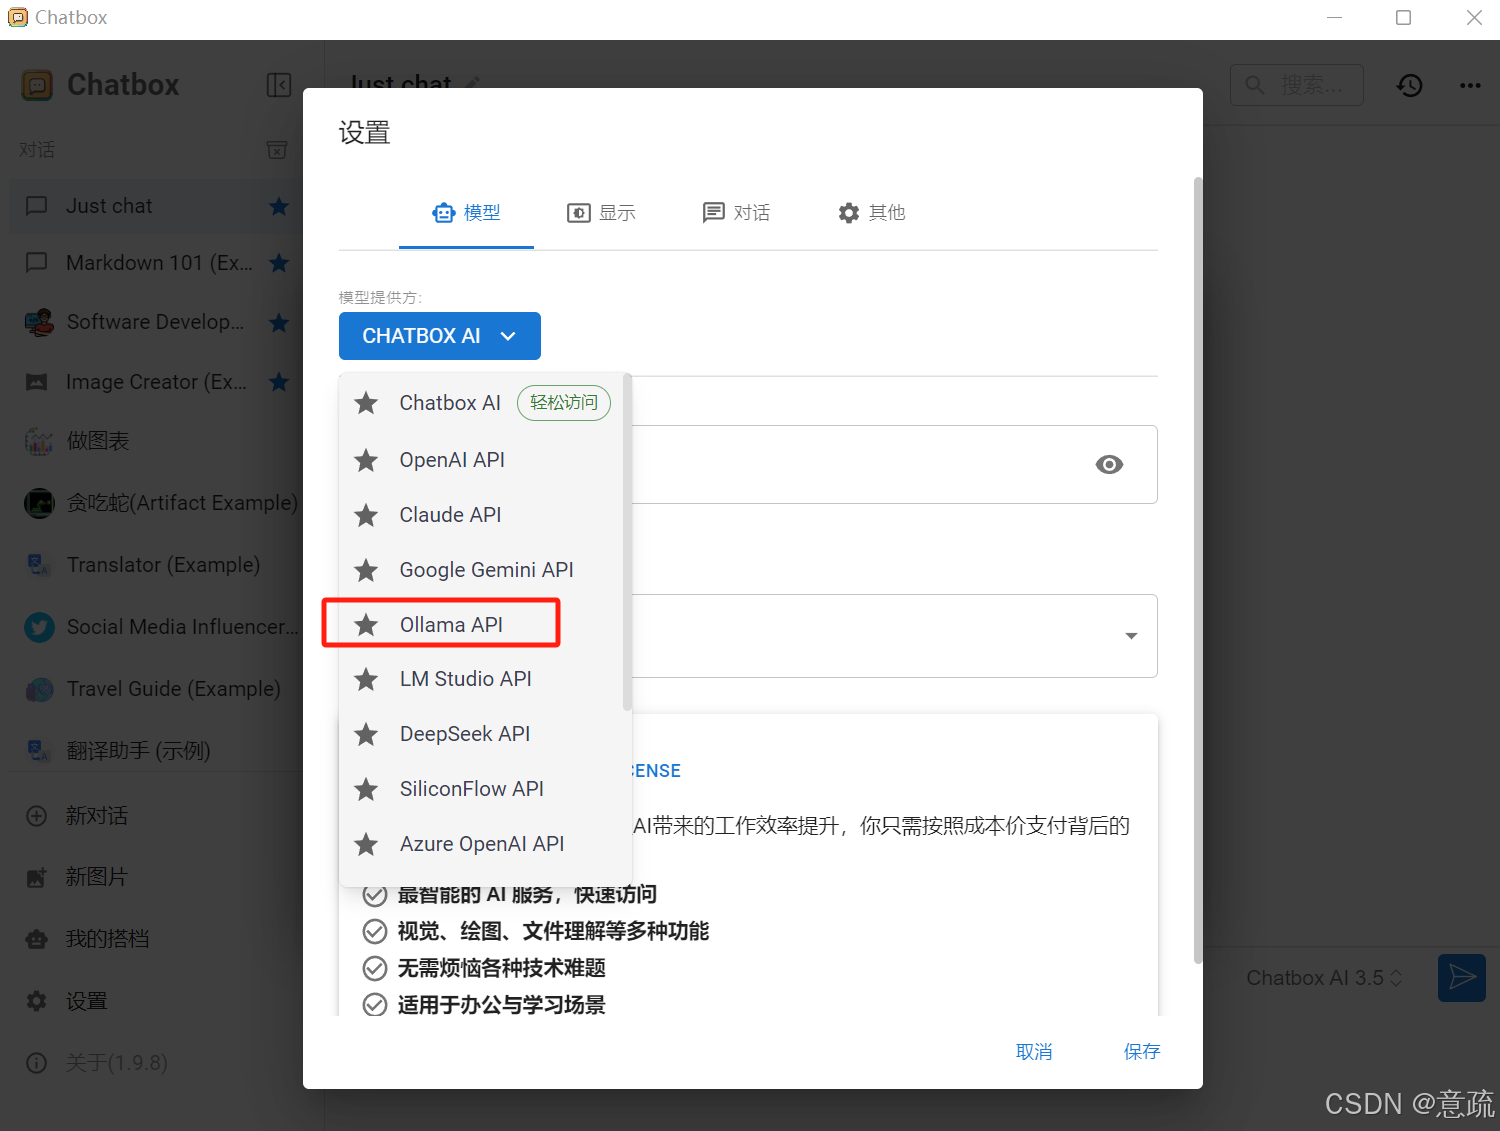Open the Chatbox AI 3.5 model selector

pos(1324,978)
